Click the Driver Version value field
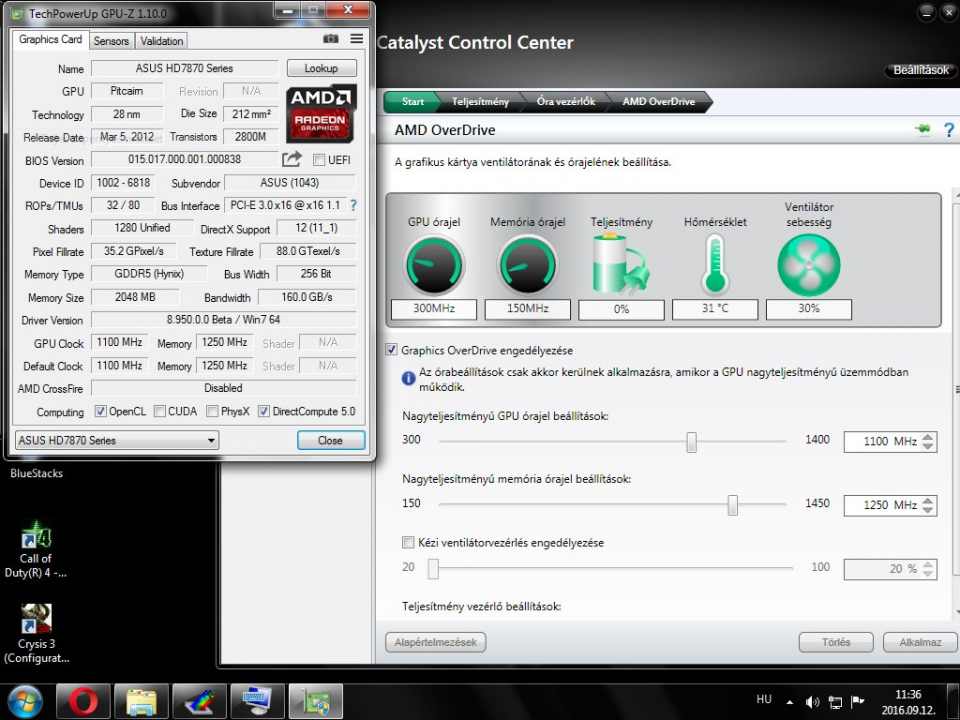Screen dimensions: 960x720 223,320
